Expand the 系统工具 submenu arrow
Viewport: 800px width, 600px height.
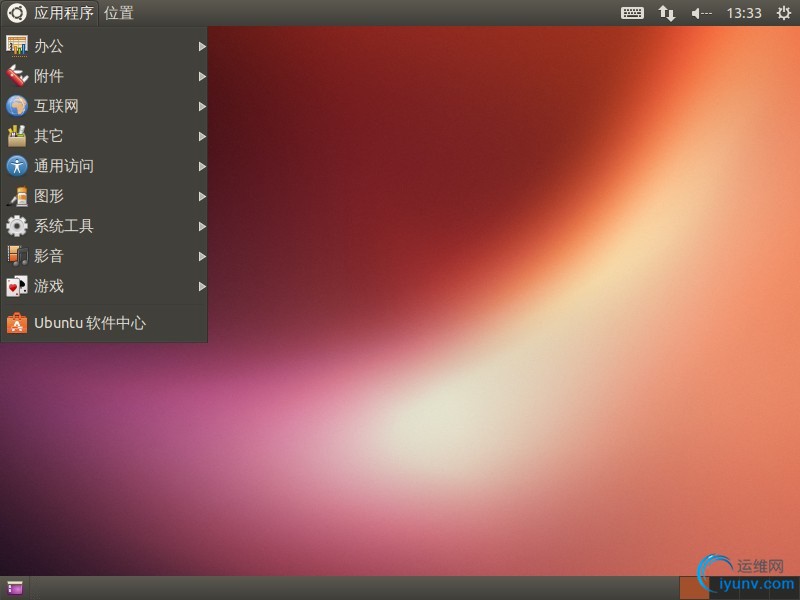point(202,227)
